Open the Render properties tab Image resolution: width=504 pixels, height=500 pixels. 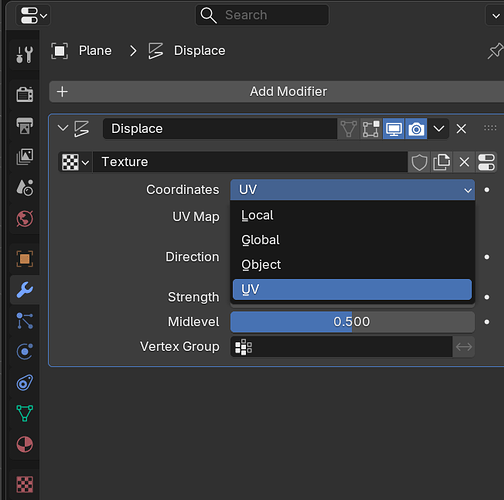tap(25, 94)
